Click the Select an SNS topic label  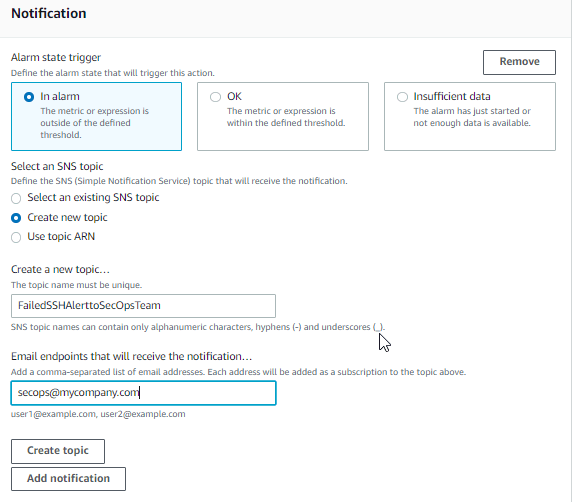coord(57,166)
